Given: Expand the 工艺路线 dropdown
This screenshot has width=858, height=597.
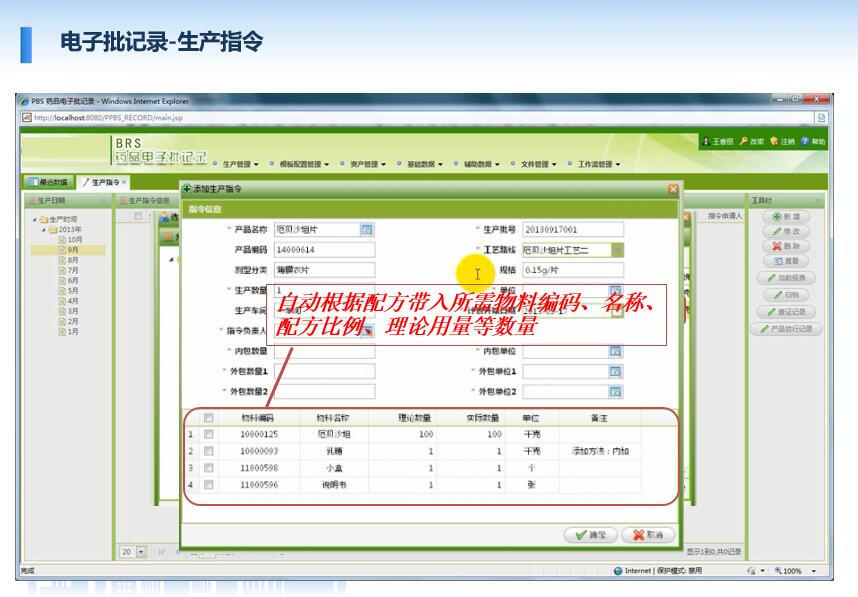Looking at the screenshot, I should coord(617,250).
